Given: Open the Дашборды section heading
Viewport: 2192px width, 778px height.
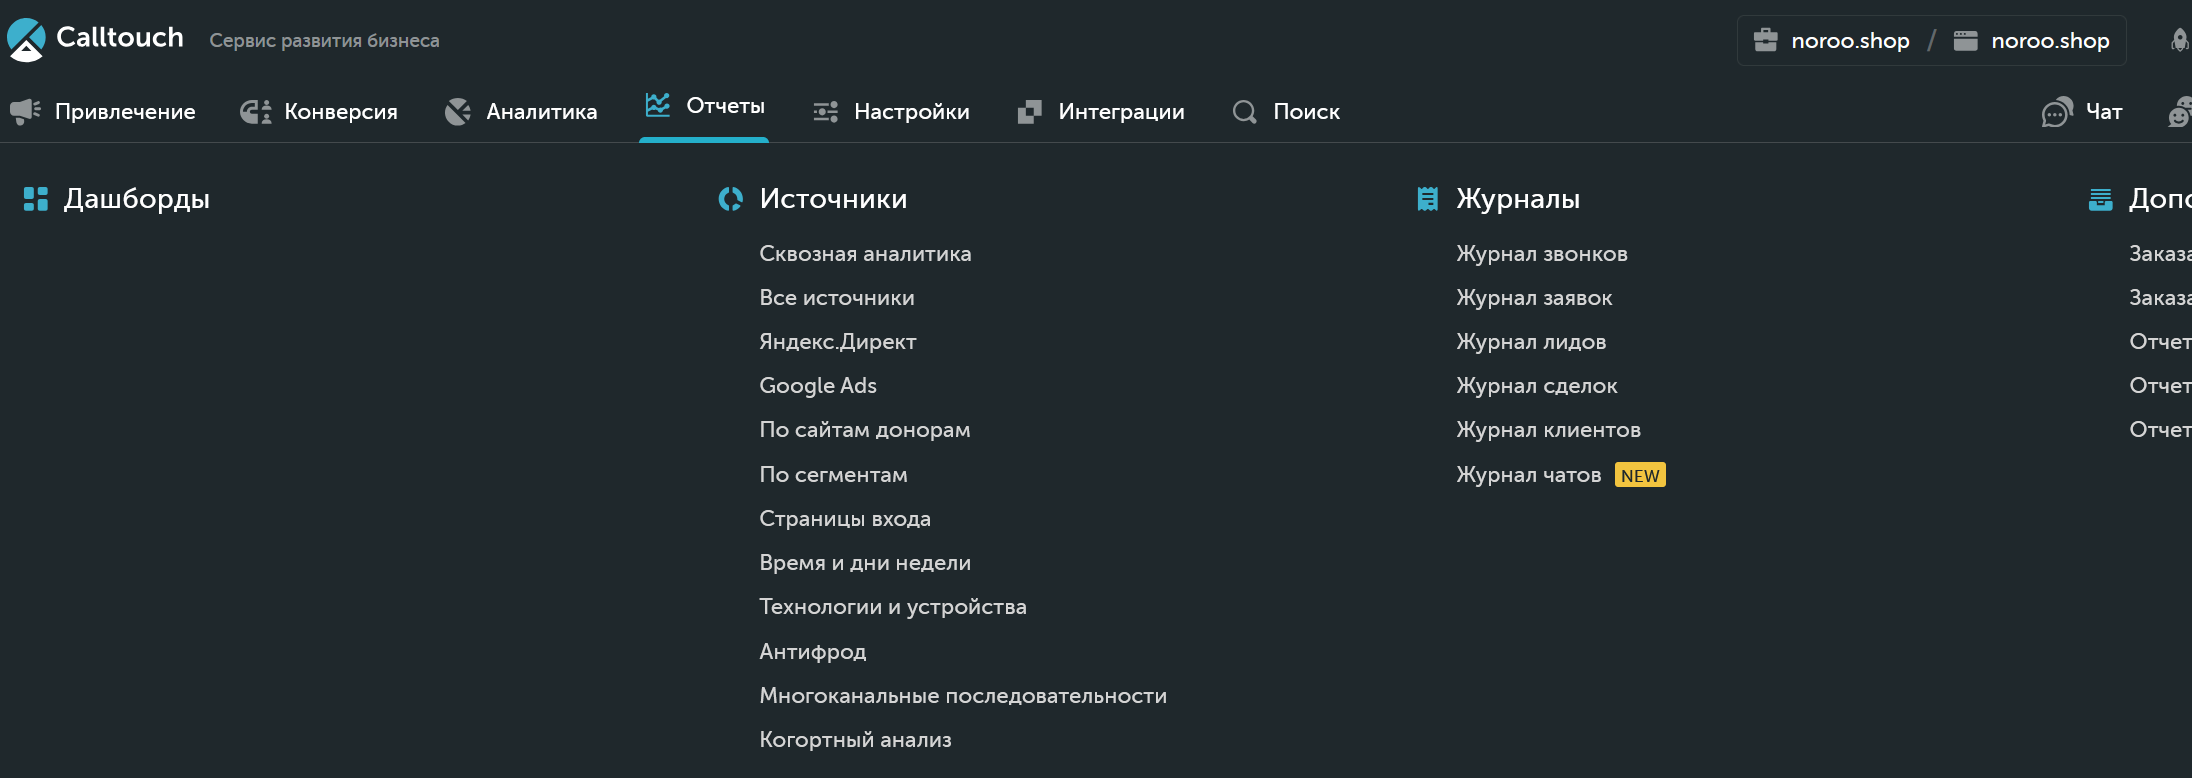Looking at the screenshot, I should click(x=136, y=199).
